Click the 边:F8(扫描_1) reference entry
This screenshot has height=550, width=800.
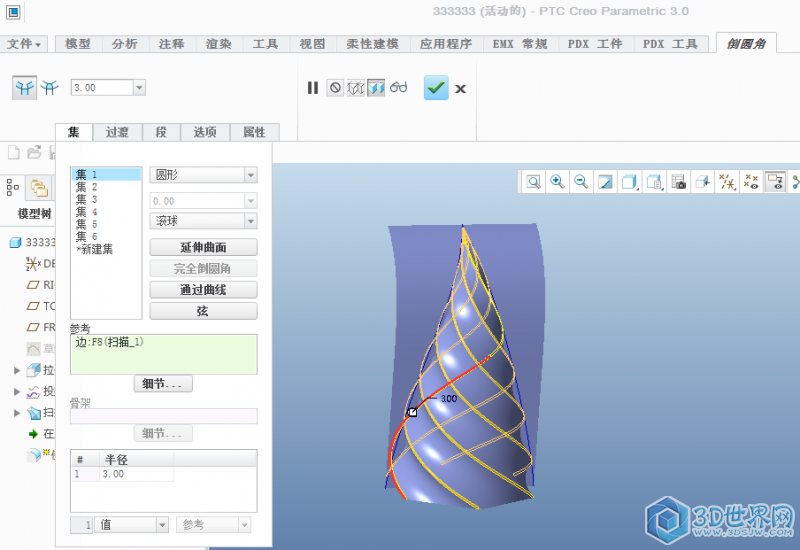click(x=110, y=342)
